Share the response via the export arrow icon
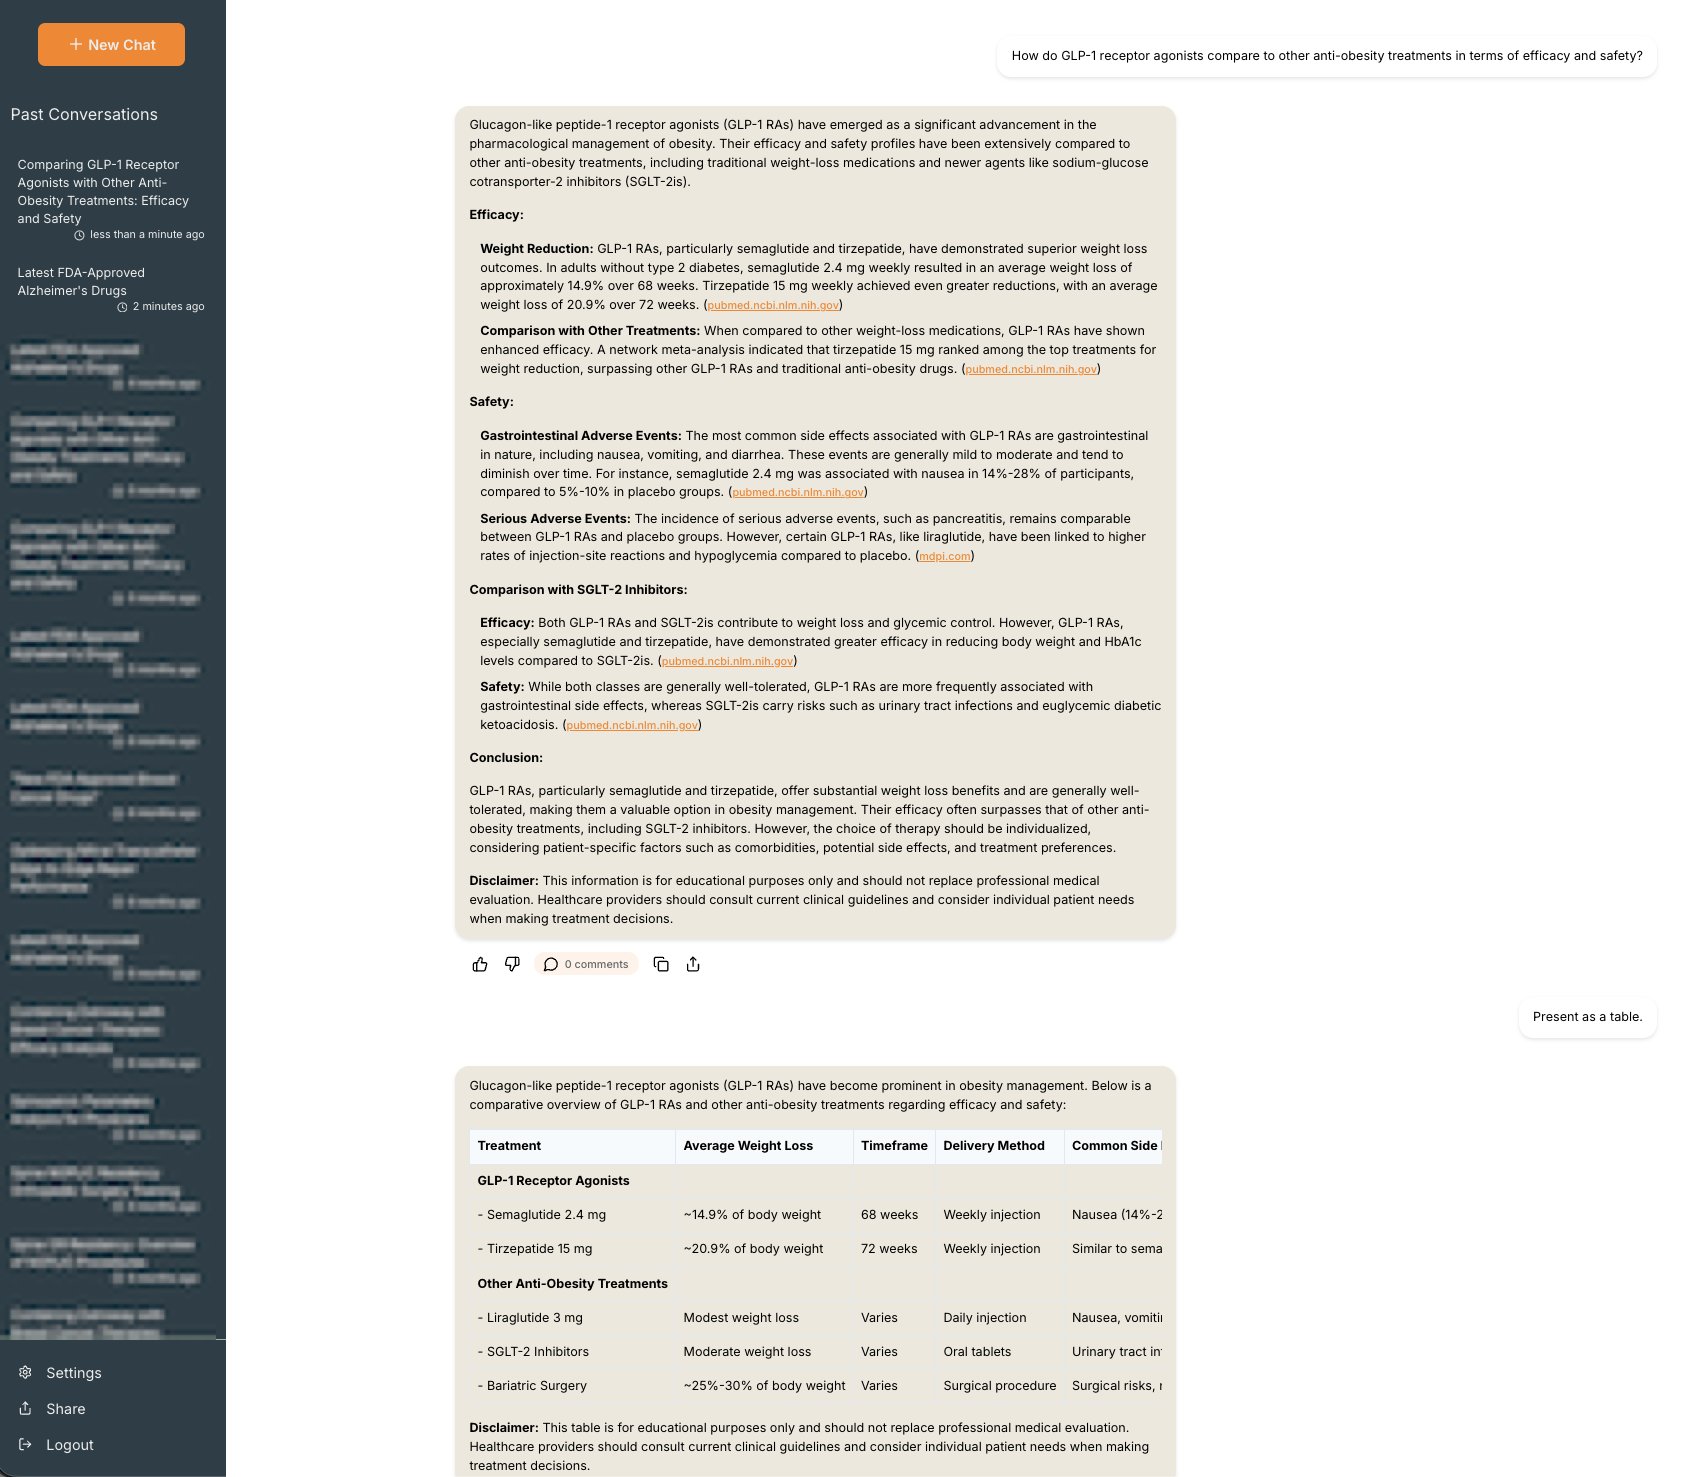 pos(693,964)
